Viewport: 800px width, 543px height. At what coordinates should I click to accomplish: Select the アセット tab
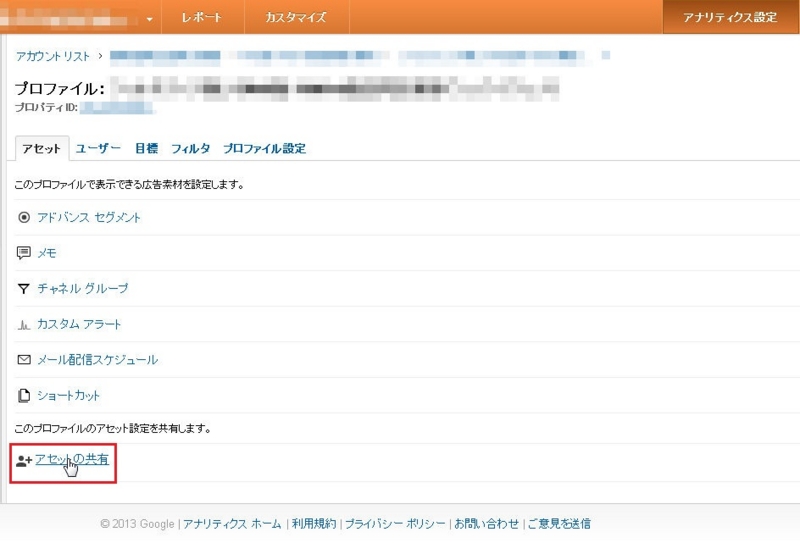pos(41,149)
